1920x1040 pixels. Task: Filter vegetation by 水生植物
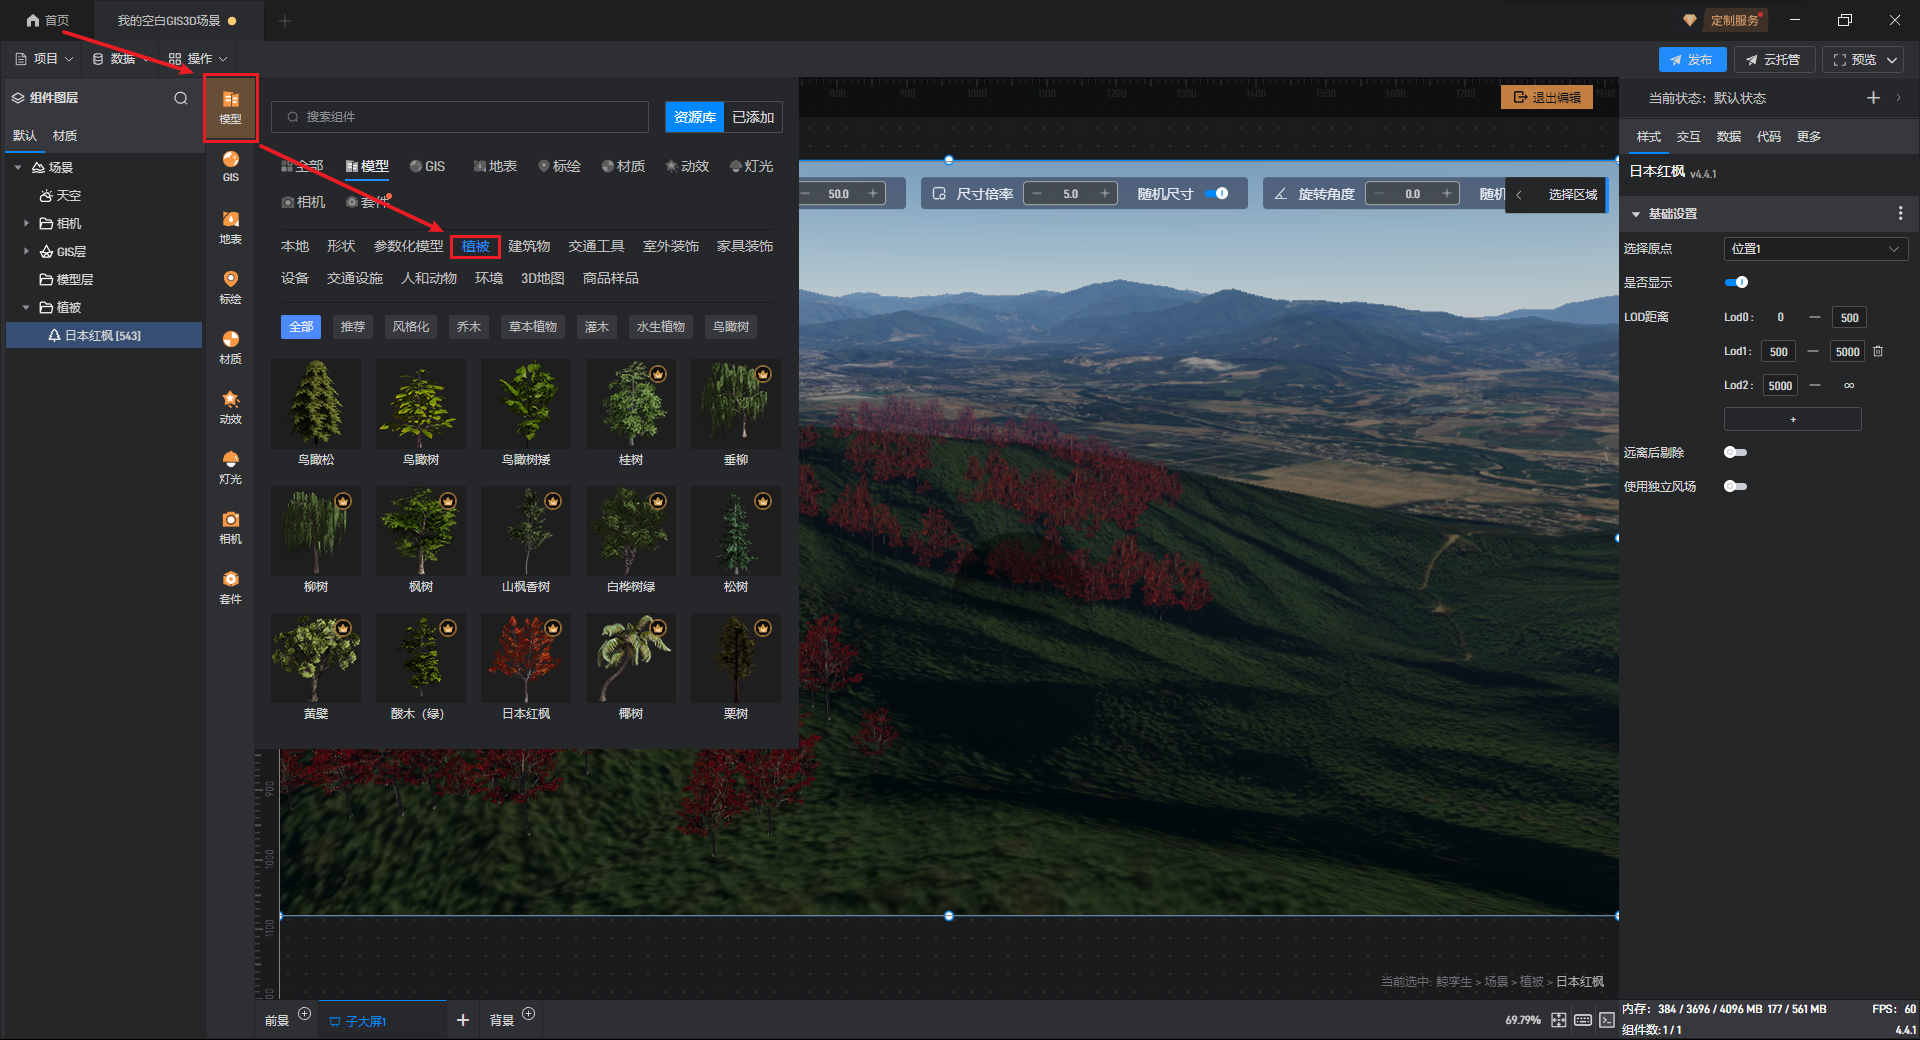coord(660,327)
